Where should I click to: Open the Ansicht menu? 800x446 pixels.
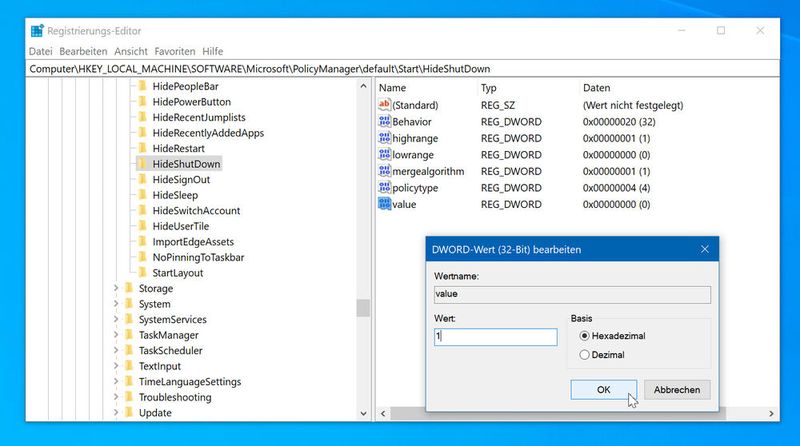coord(131,51)
